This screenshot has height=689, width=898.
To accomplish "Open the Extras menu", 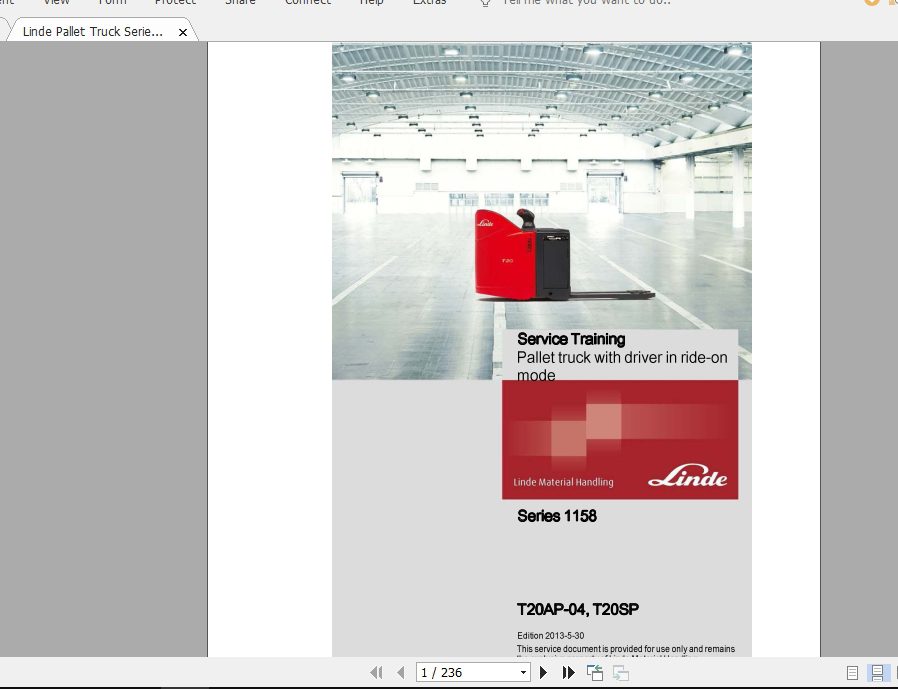I will 430,2.
